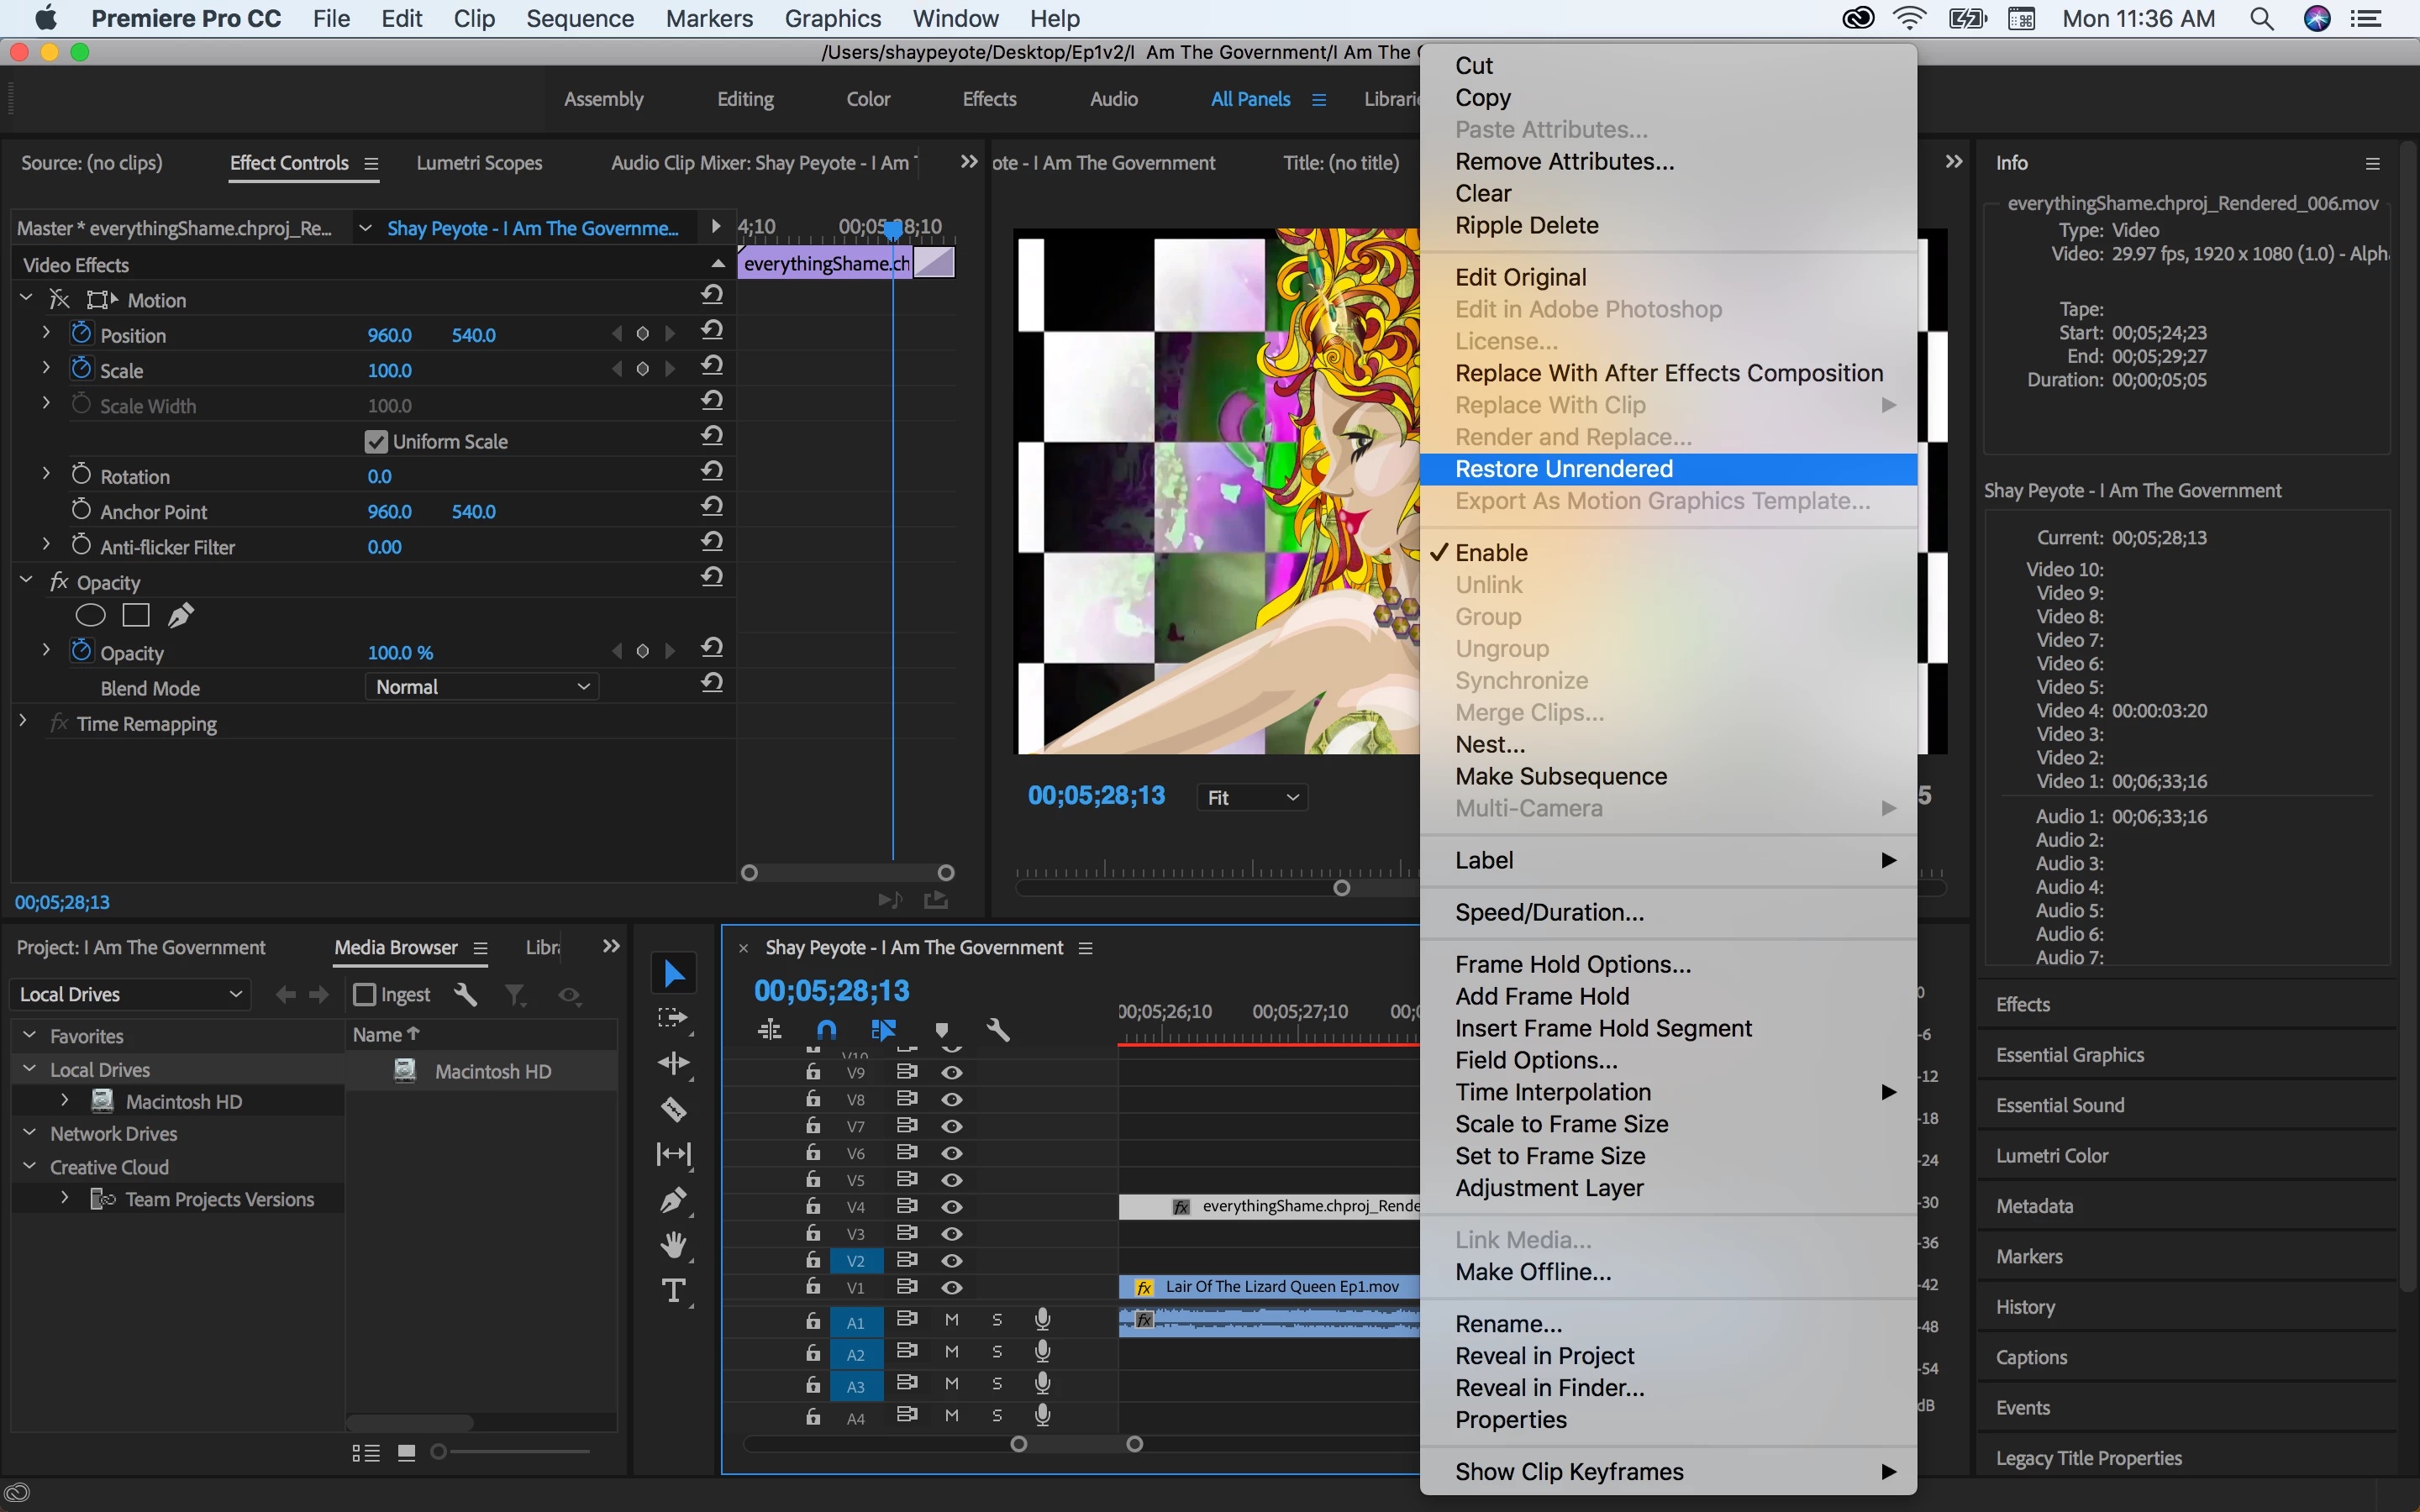
Task: Toggle animation stopwatch for Scale
Action: [x=81, y=368]
